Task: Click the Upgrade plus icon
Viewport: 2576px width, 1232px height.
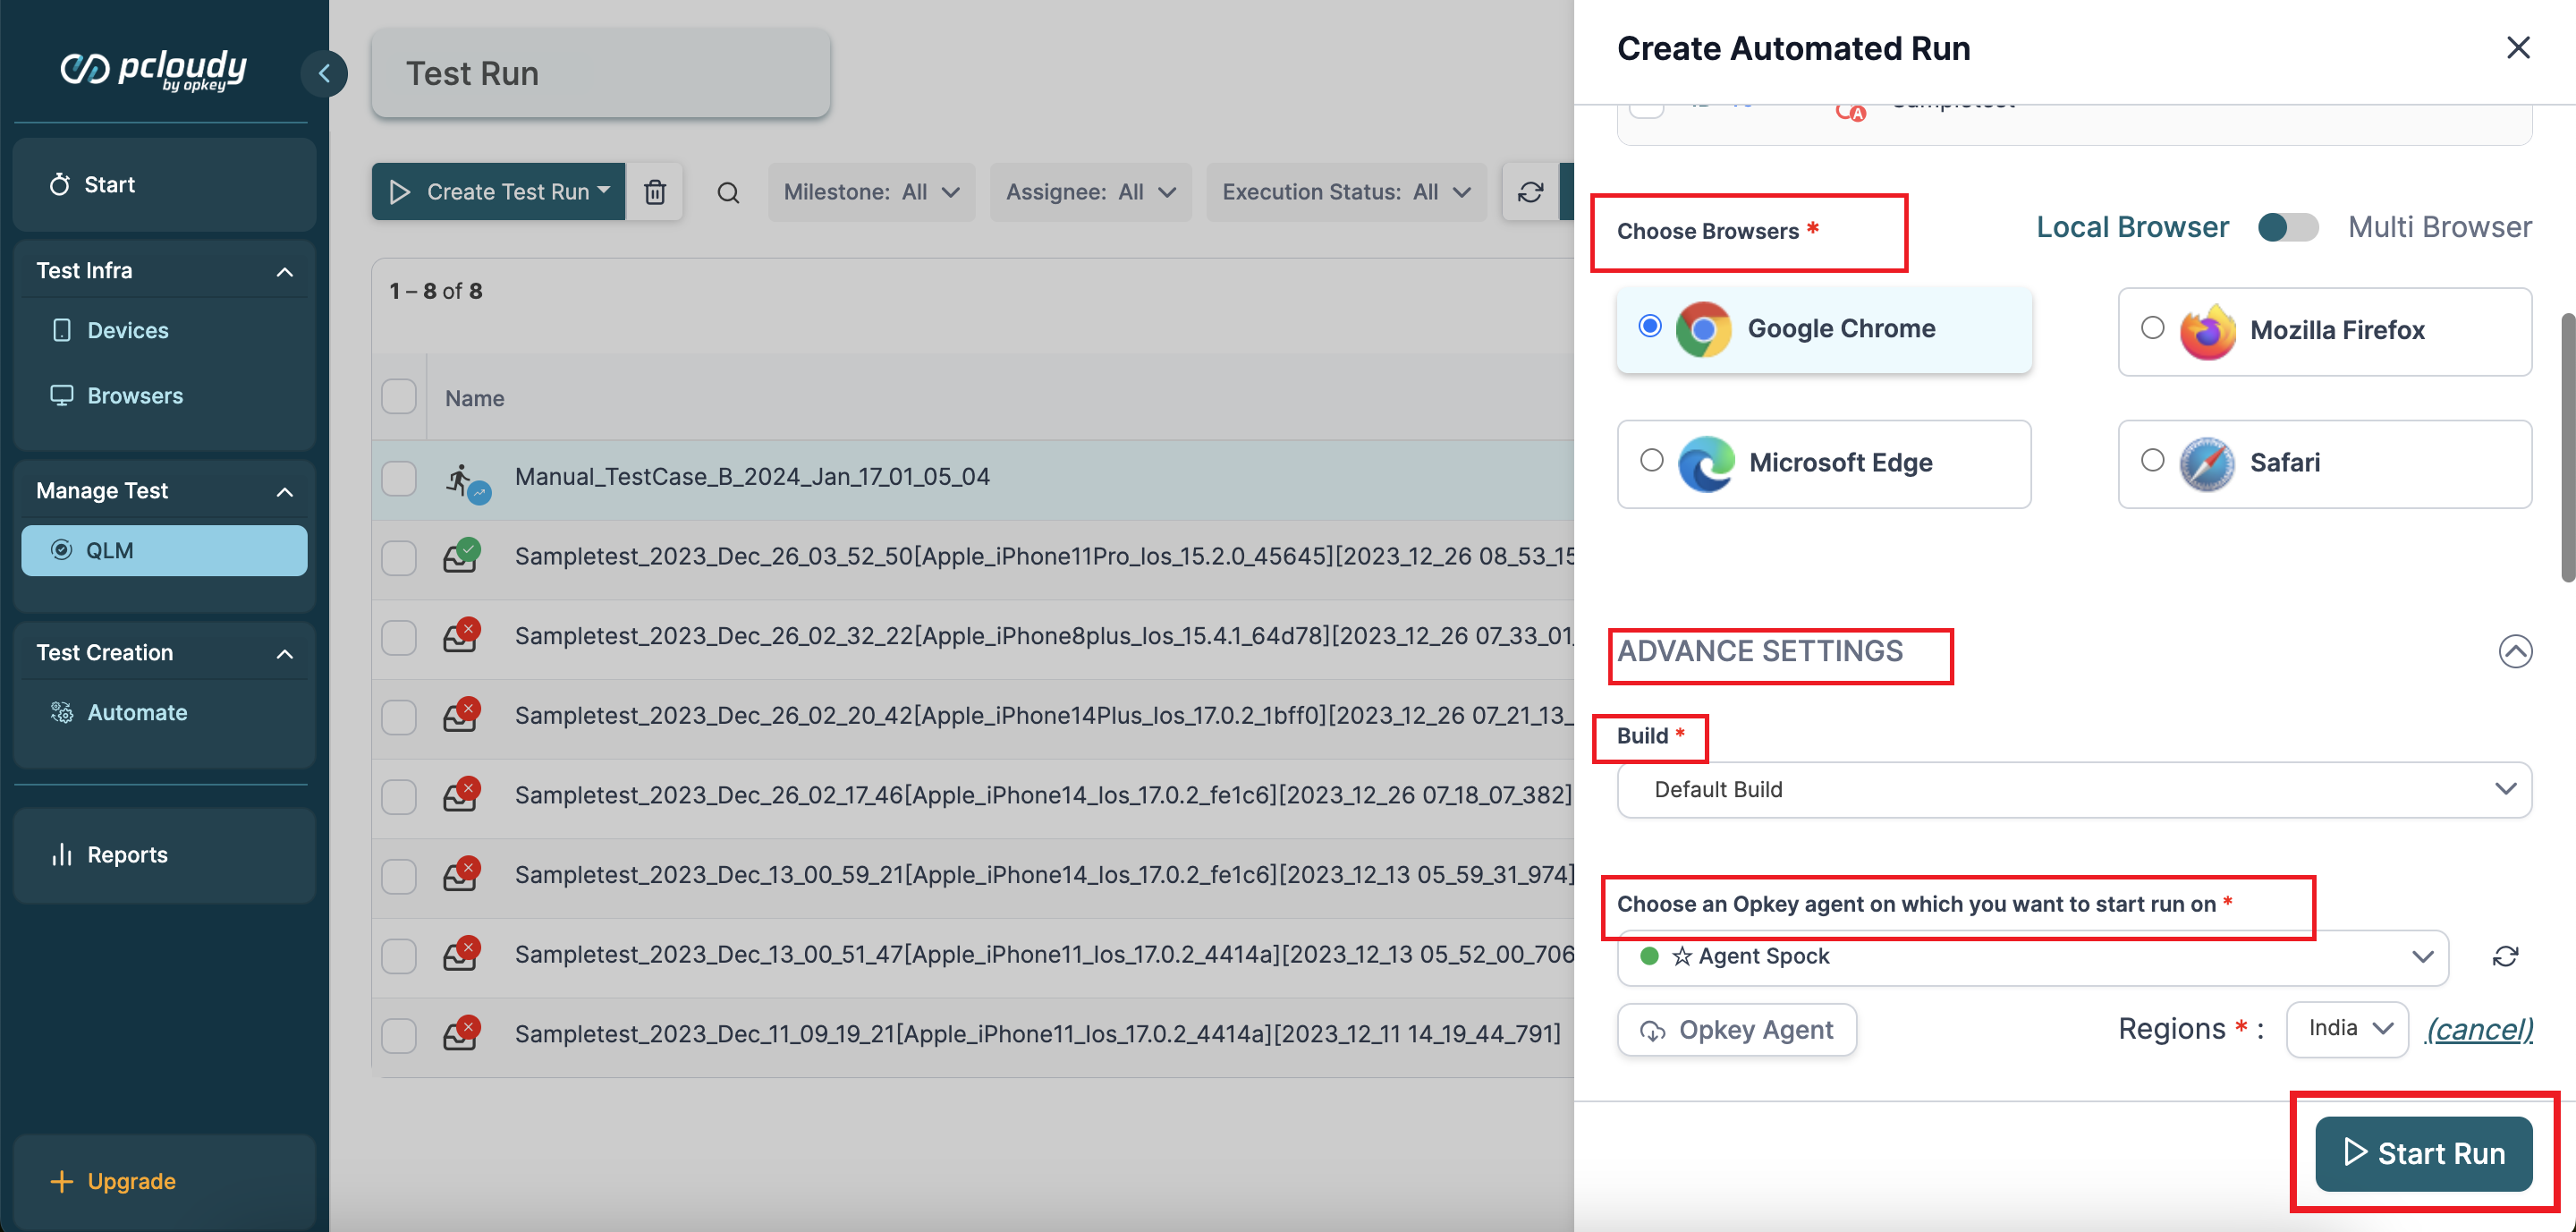Action: pos(62,1181)
